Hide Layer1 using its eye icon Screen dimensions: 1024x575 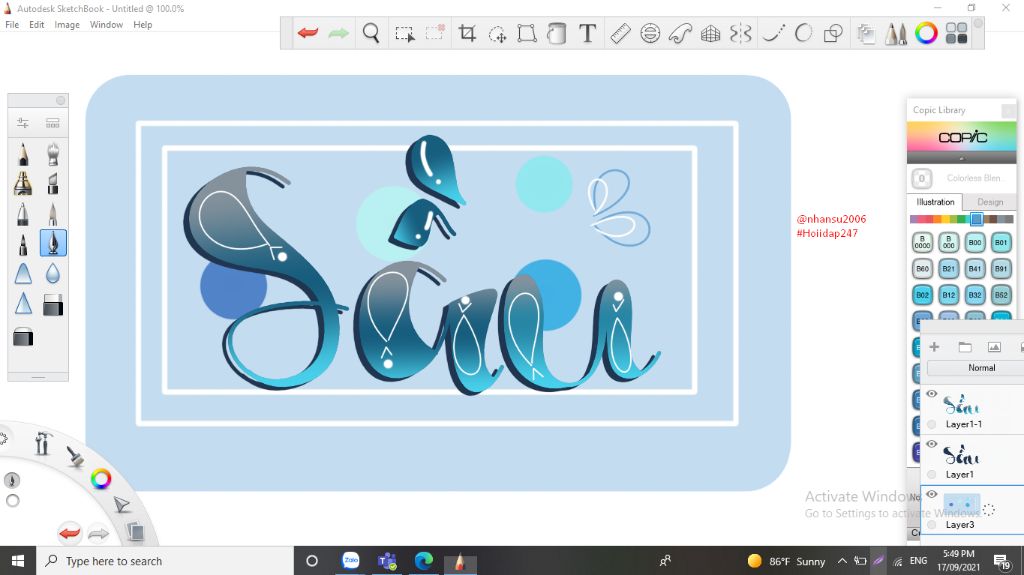(x=931, y=444)
